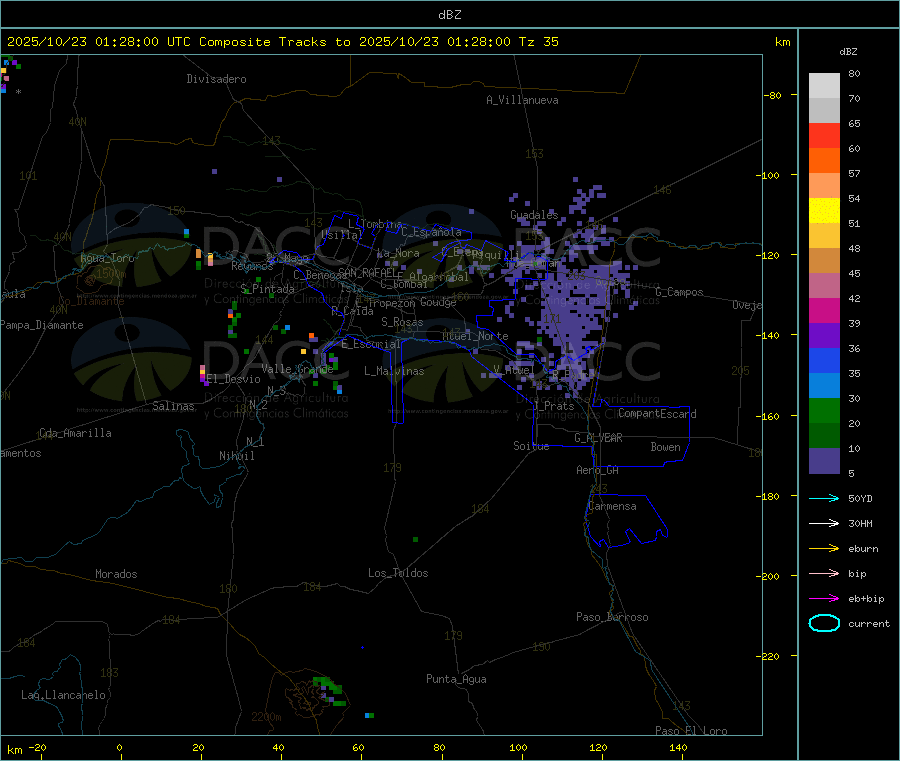Image resolution: width=900 pixels, height=761 pixels.
Task: Select the 80 dBZ light gray swatch
Action: [824, 86]
